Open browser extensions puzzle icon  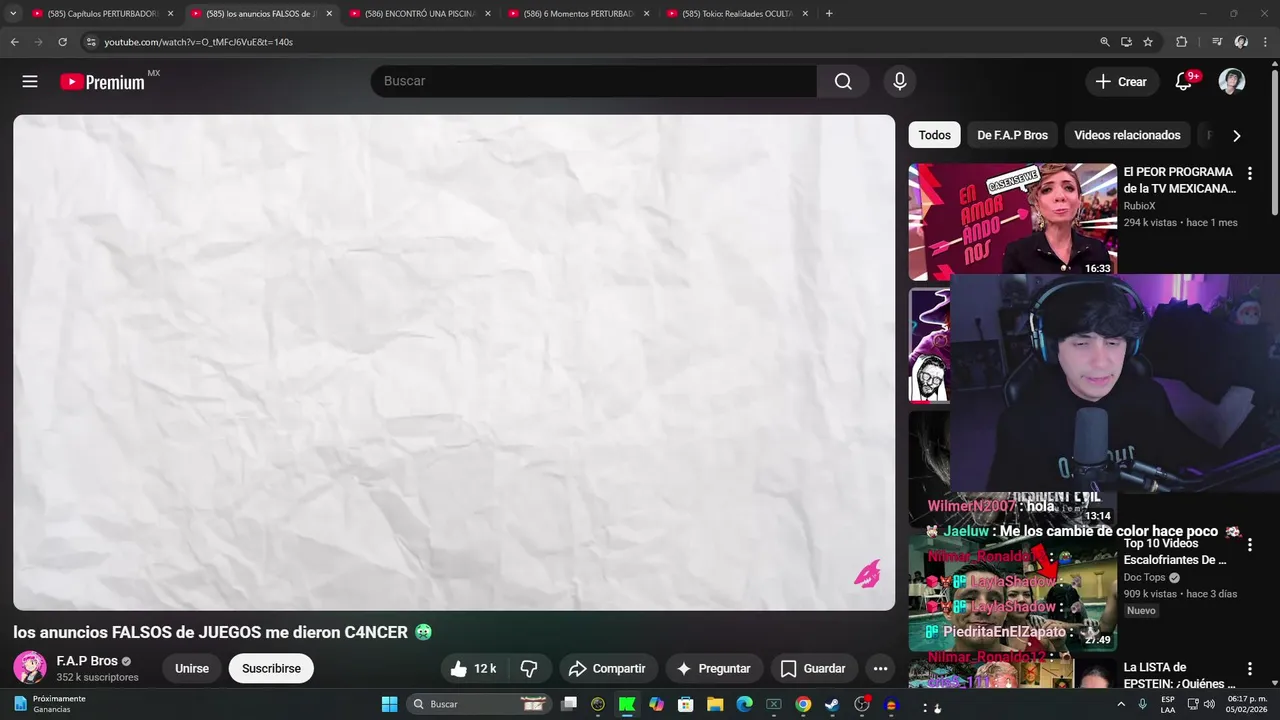1181,42
